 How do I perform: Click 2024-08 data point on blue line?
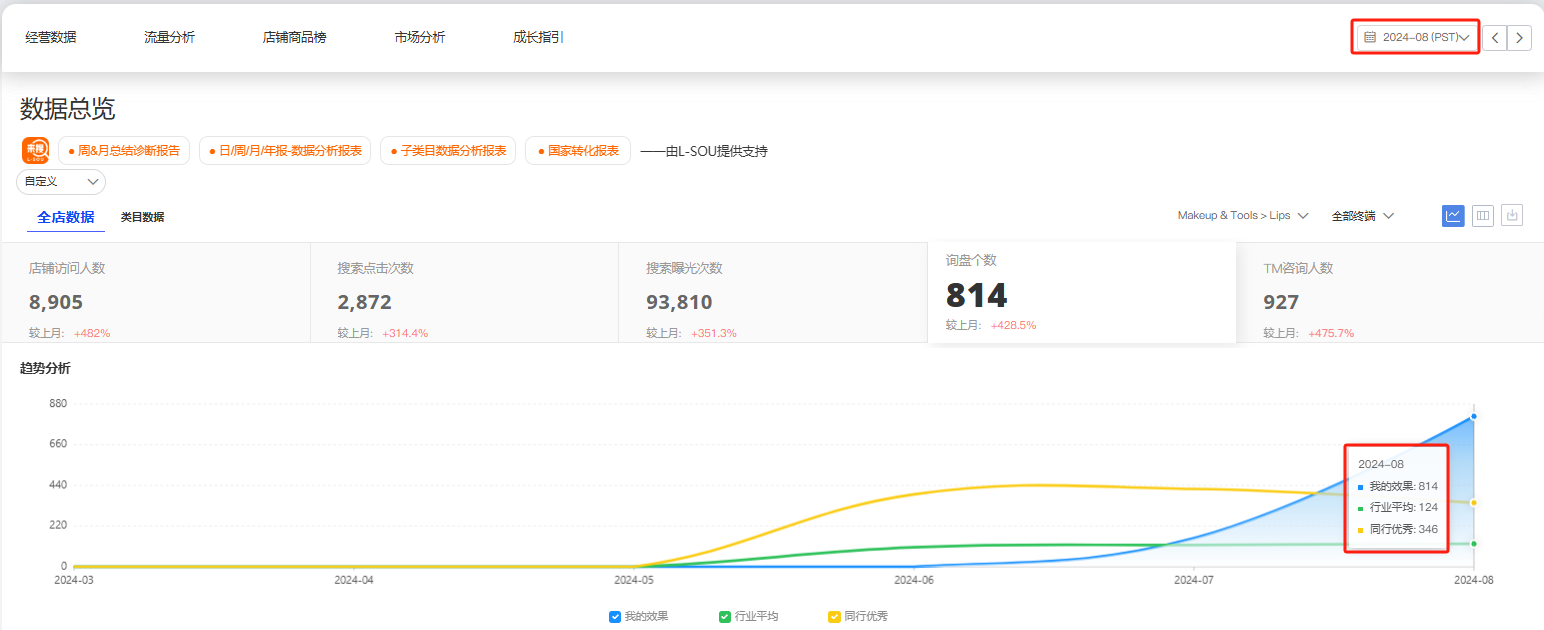click(x=1473, y=416)
